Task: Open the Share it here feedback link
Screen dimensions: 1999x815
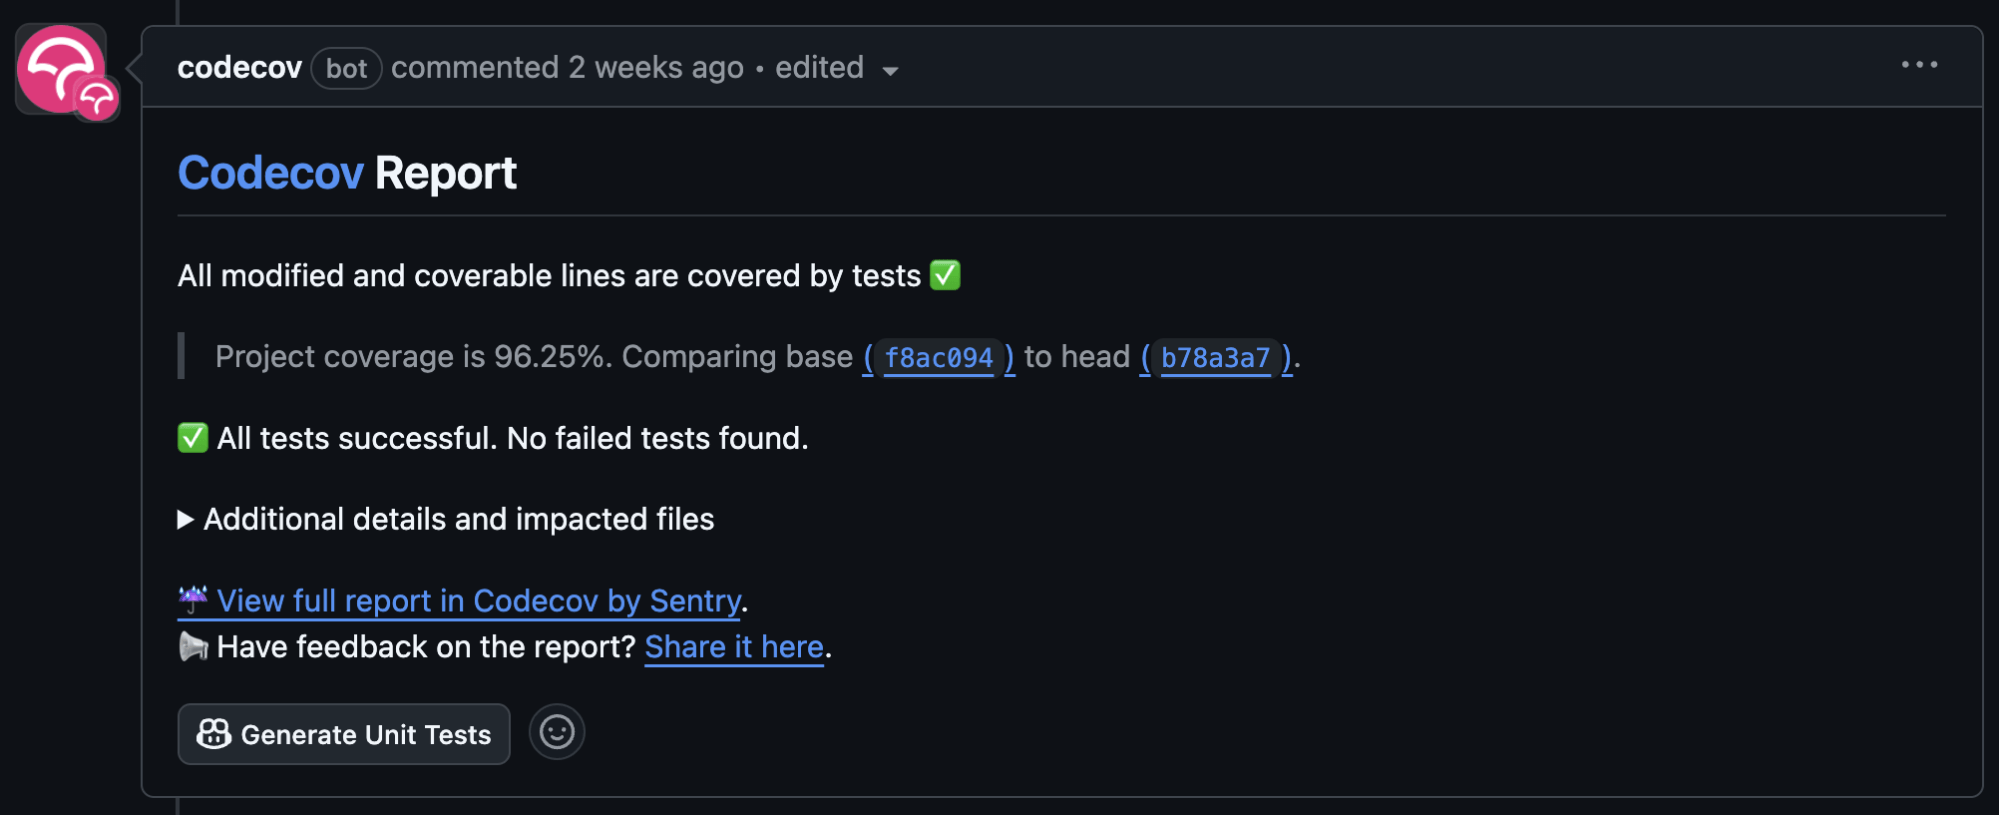Action: coord(733,646)
